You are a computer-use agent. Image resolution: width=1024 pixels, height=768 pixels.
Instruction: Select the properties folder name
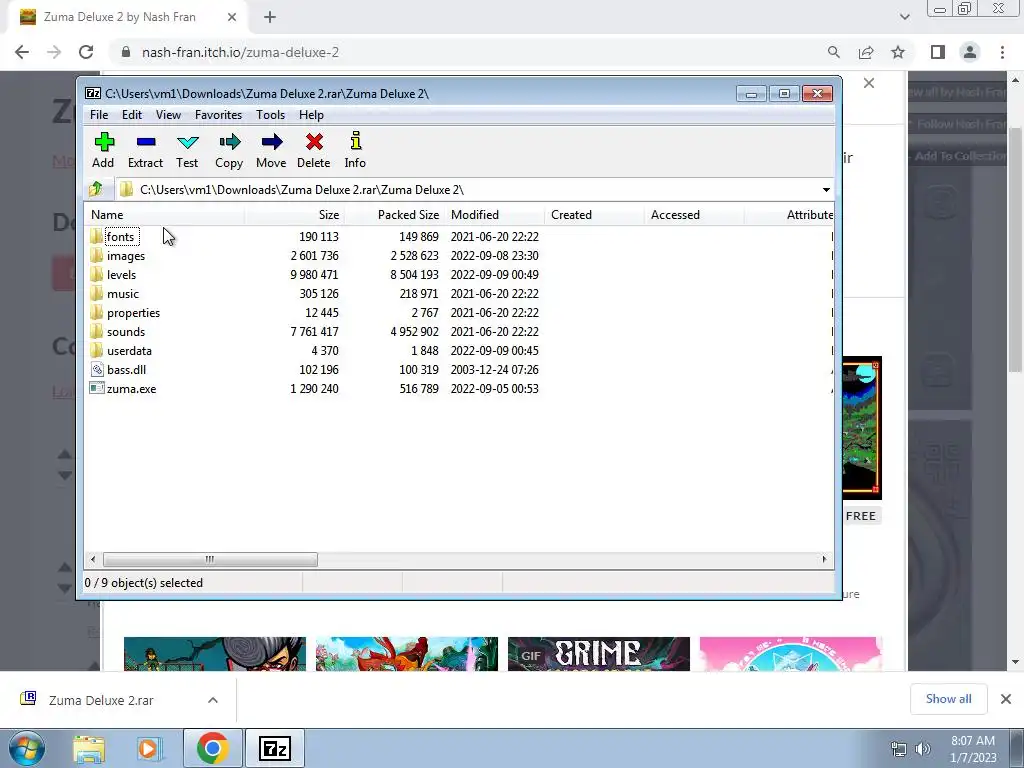(x=133, y=313)
